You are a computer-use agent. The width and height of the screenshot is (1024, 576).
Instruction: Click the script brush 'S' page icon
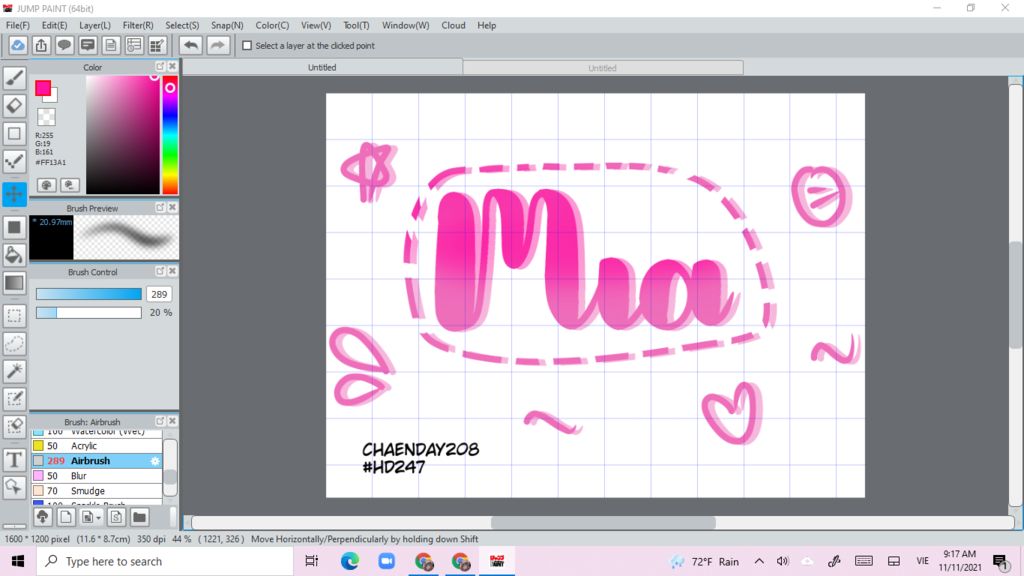coord(116,517)
